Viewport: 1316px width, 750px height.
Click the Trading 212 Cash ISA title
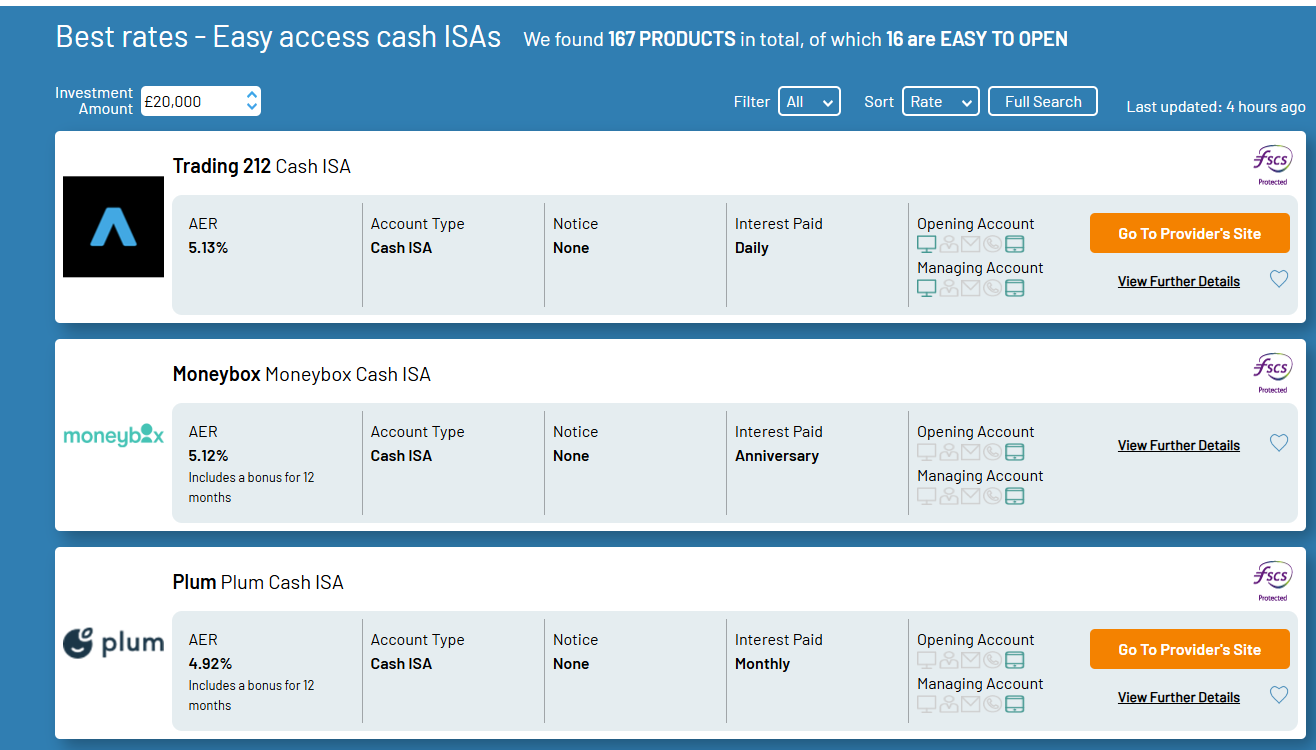click(x=262, y=166)
